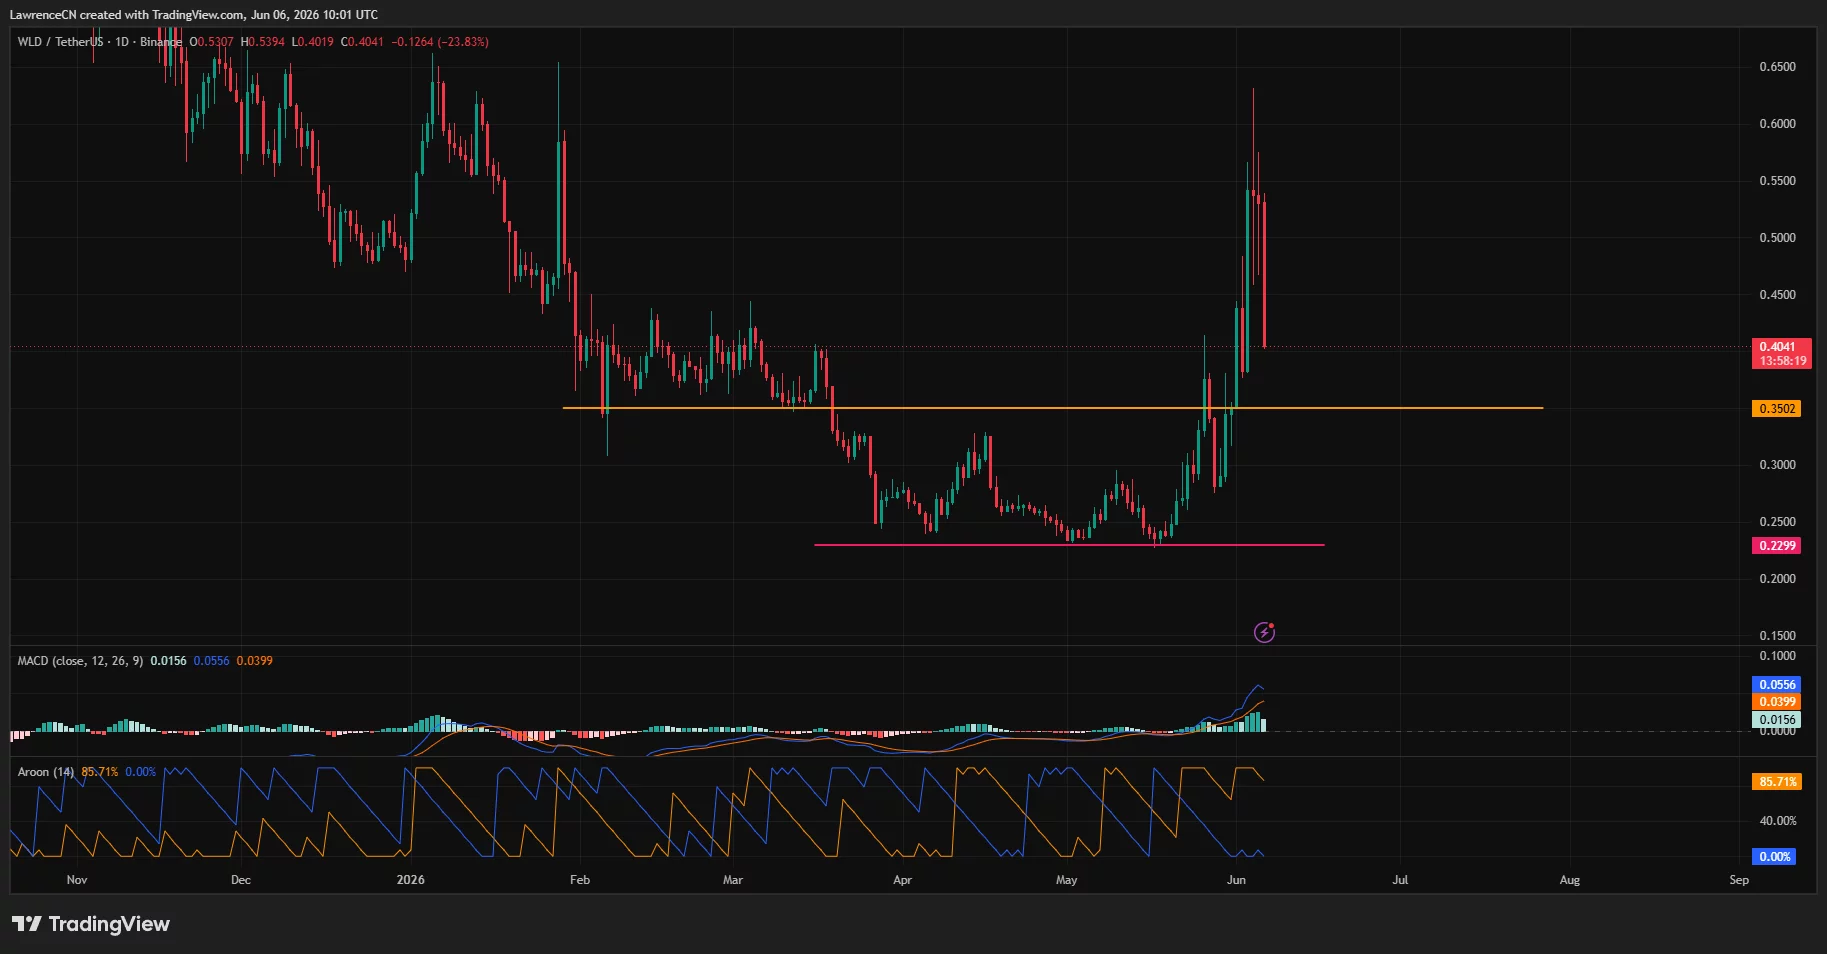Click the MACD (close, 12, 26, 9) legend
Image resolution: width=1827 pixels, height=954 pixels.
point(80,661)
